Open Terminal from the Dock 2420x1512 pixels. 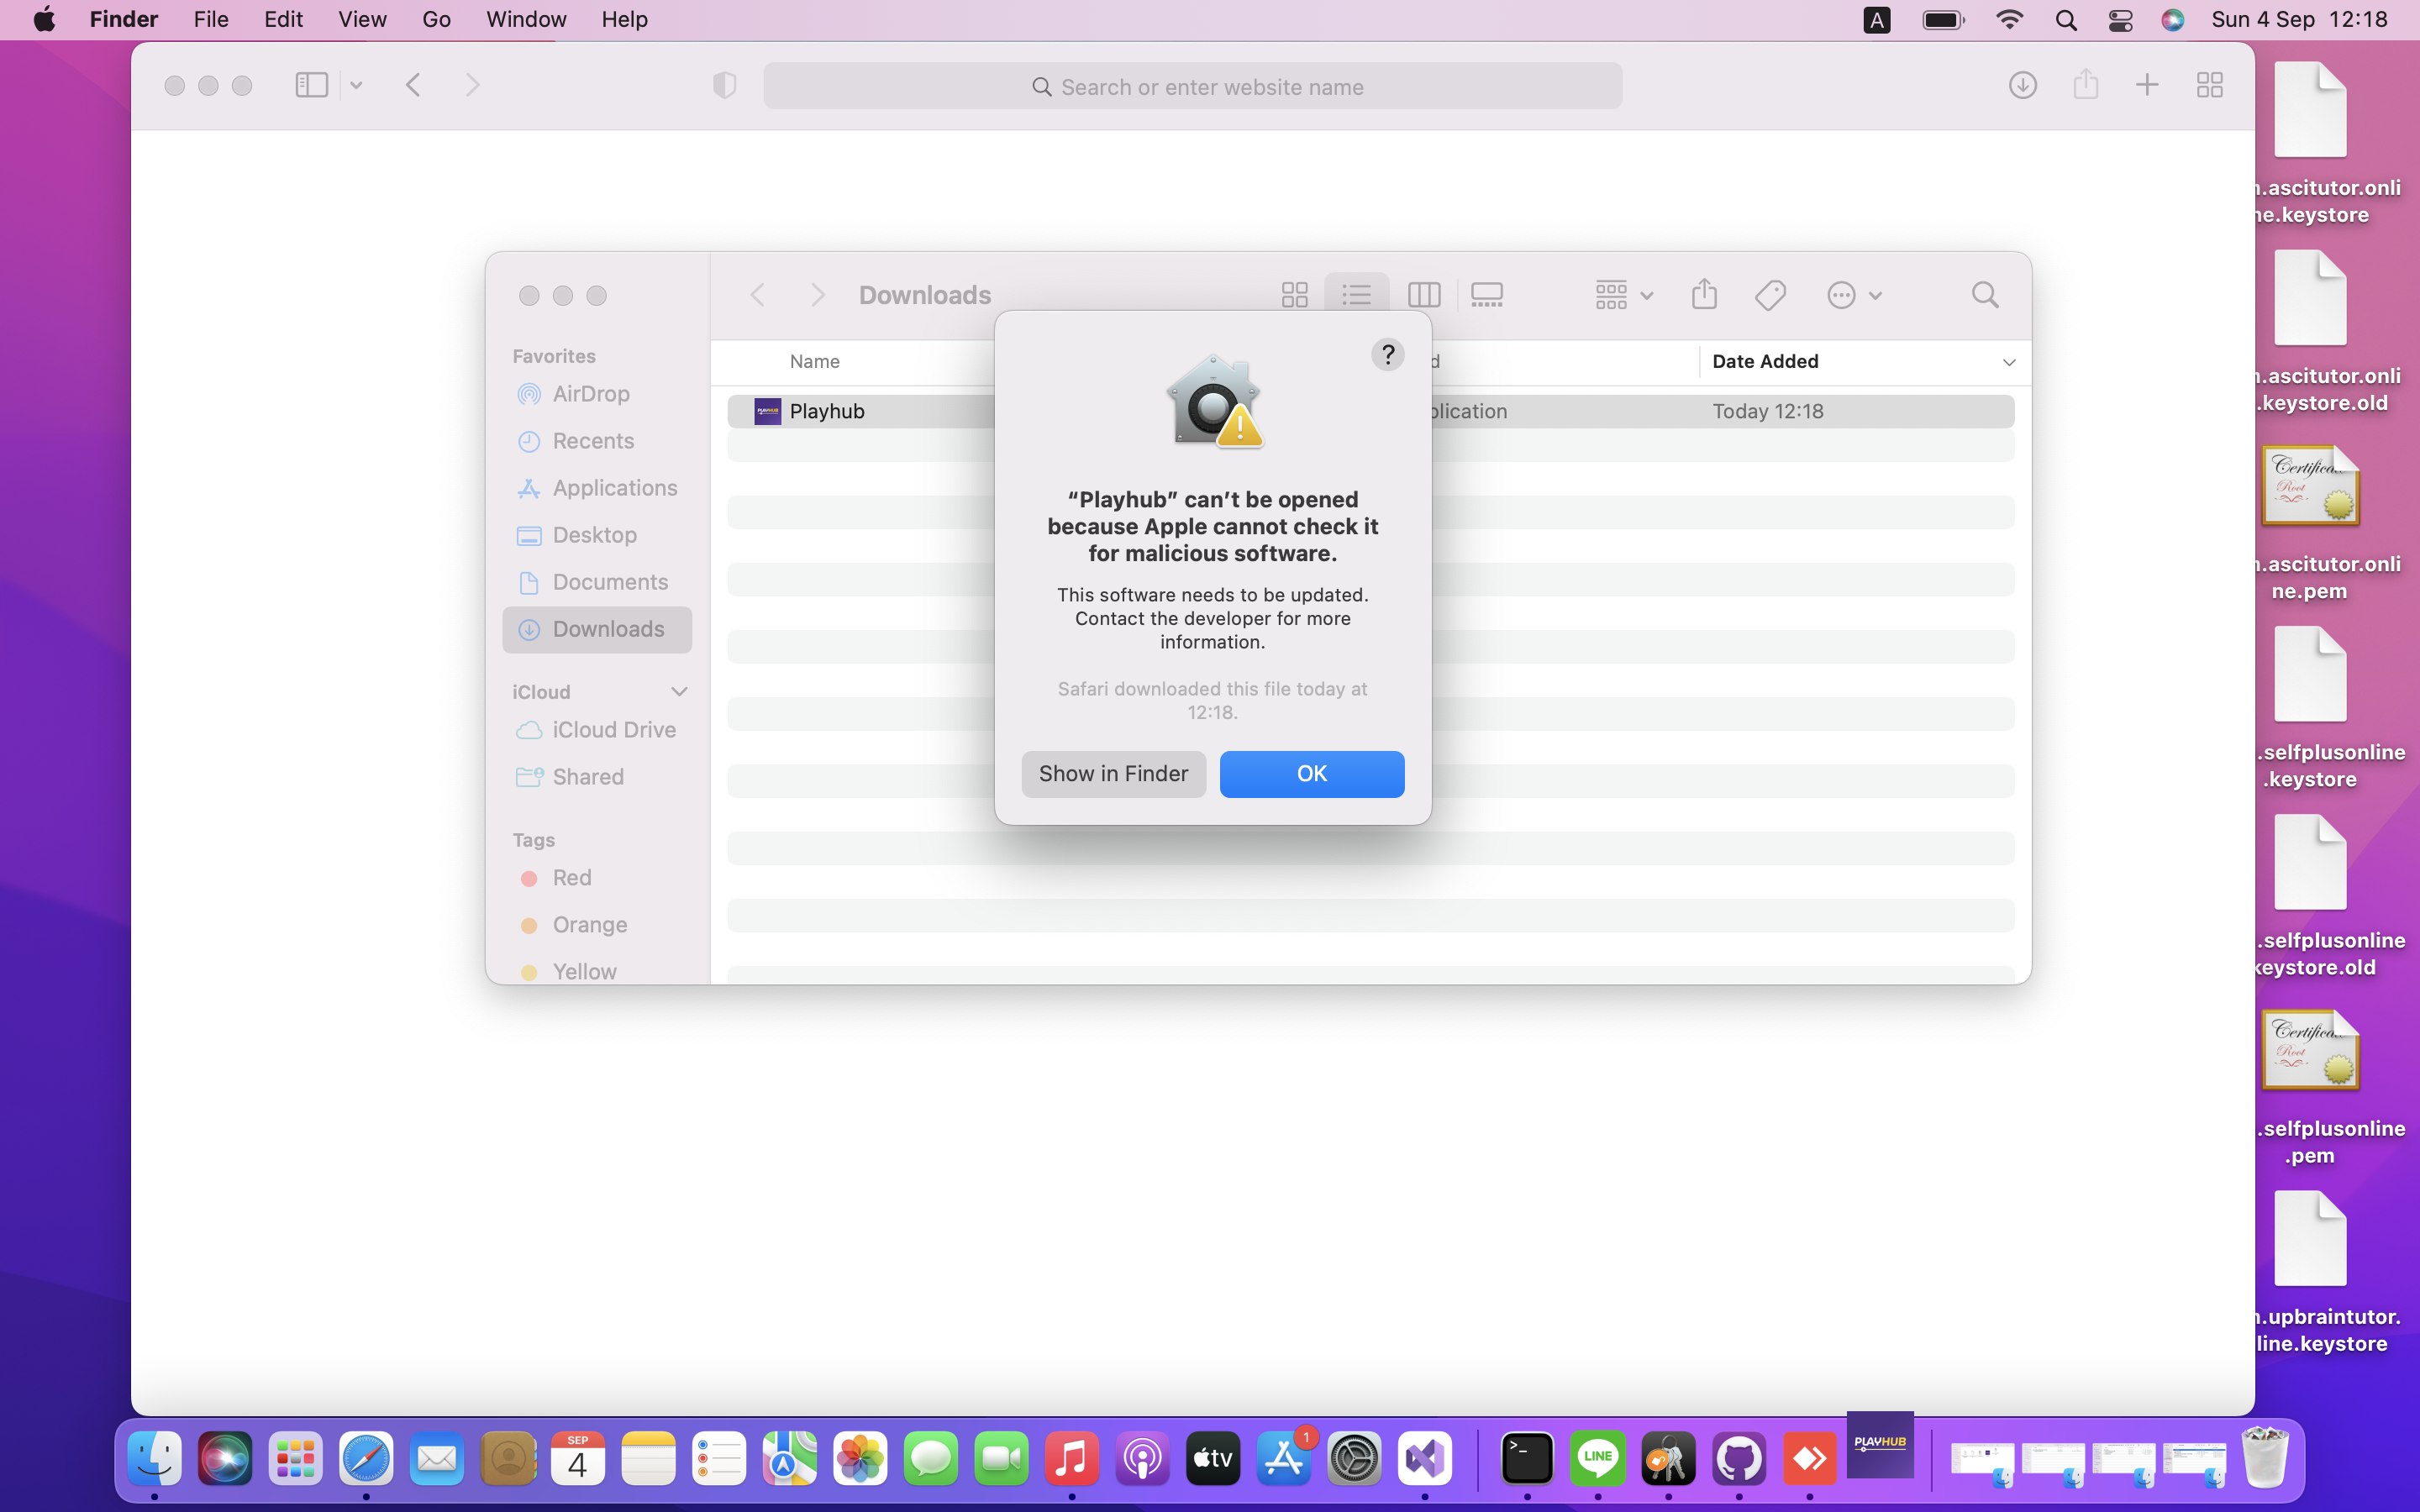(x=1527, y=1458)
